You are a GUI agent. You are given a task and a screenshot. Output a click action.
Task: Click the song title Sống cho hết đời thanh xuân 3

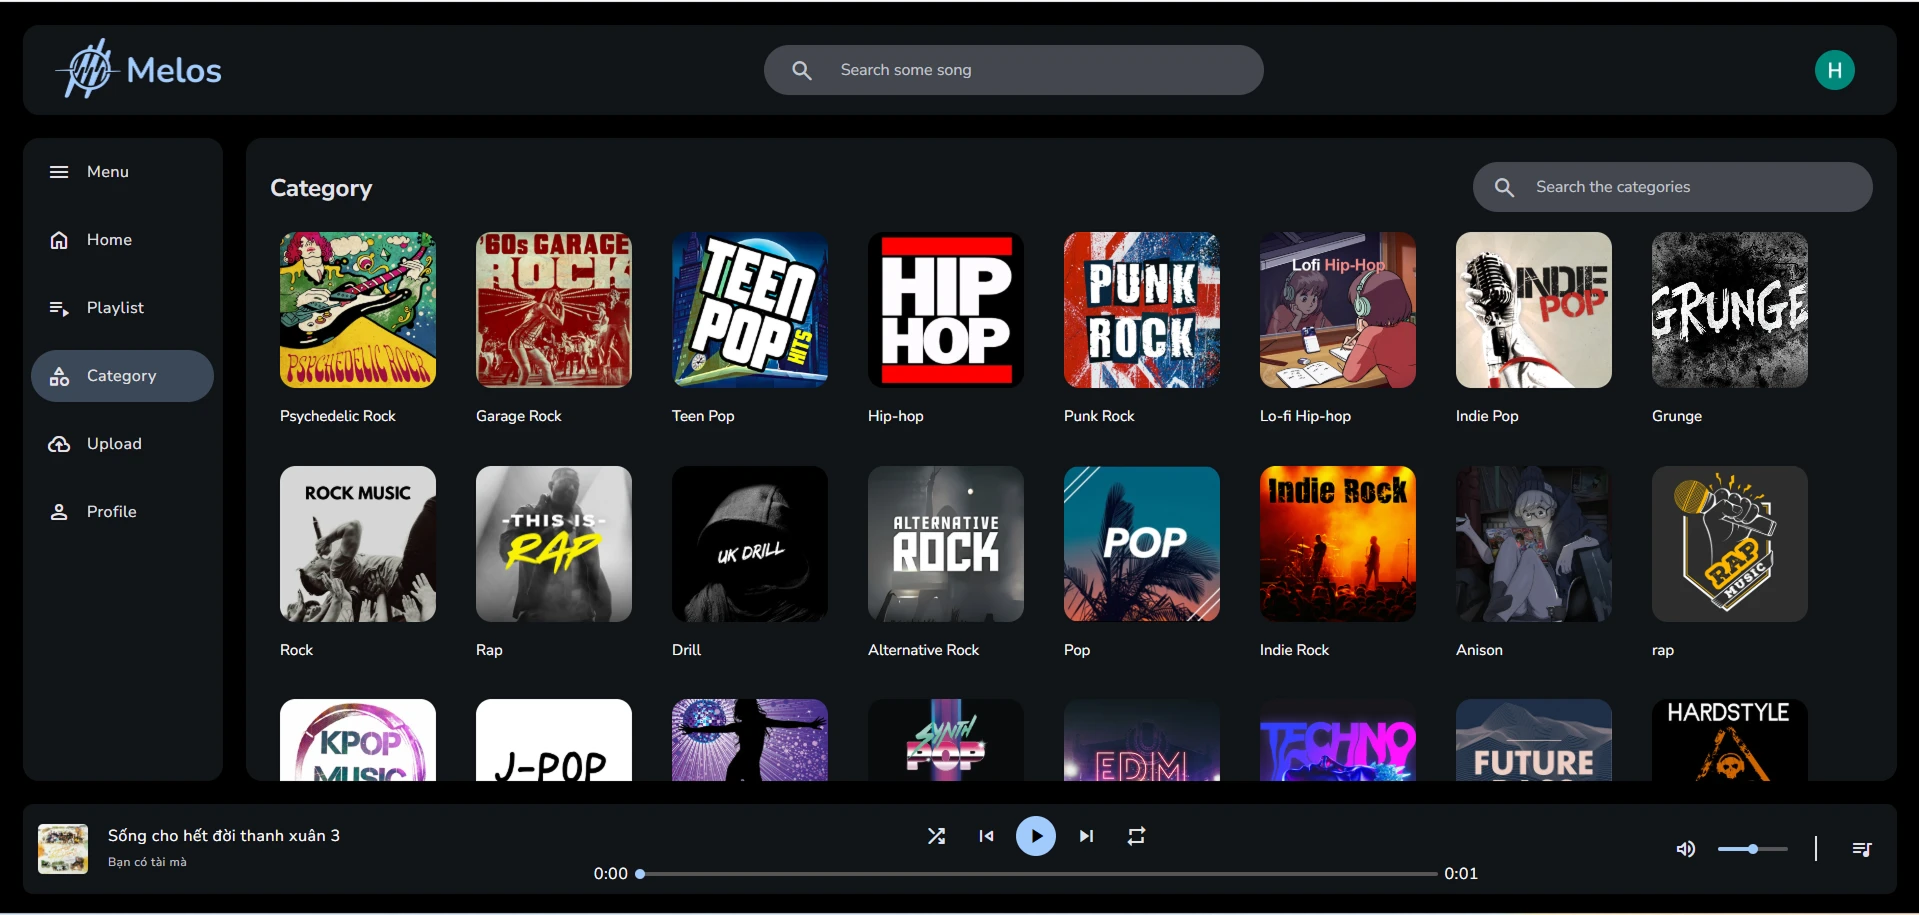(224, 835)
